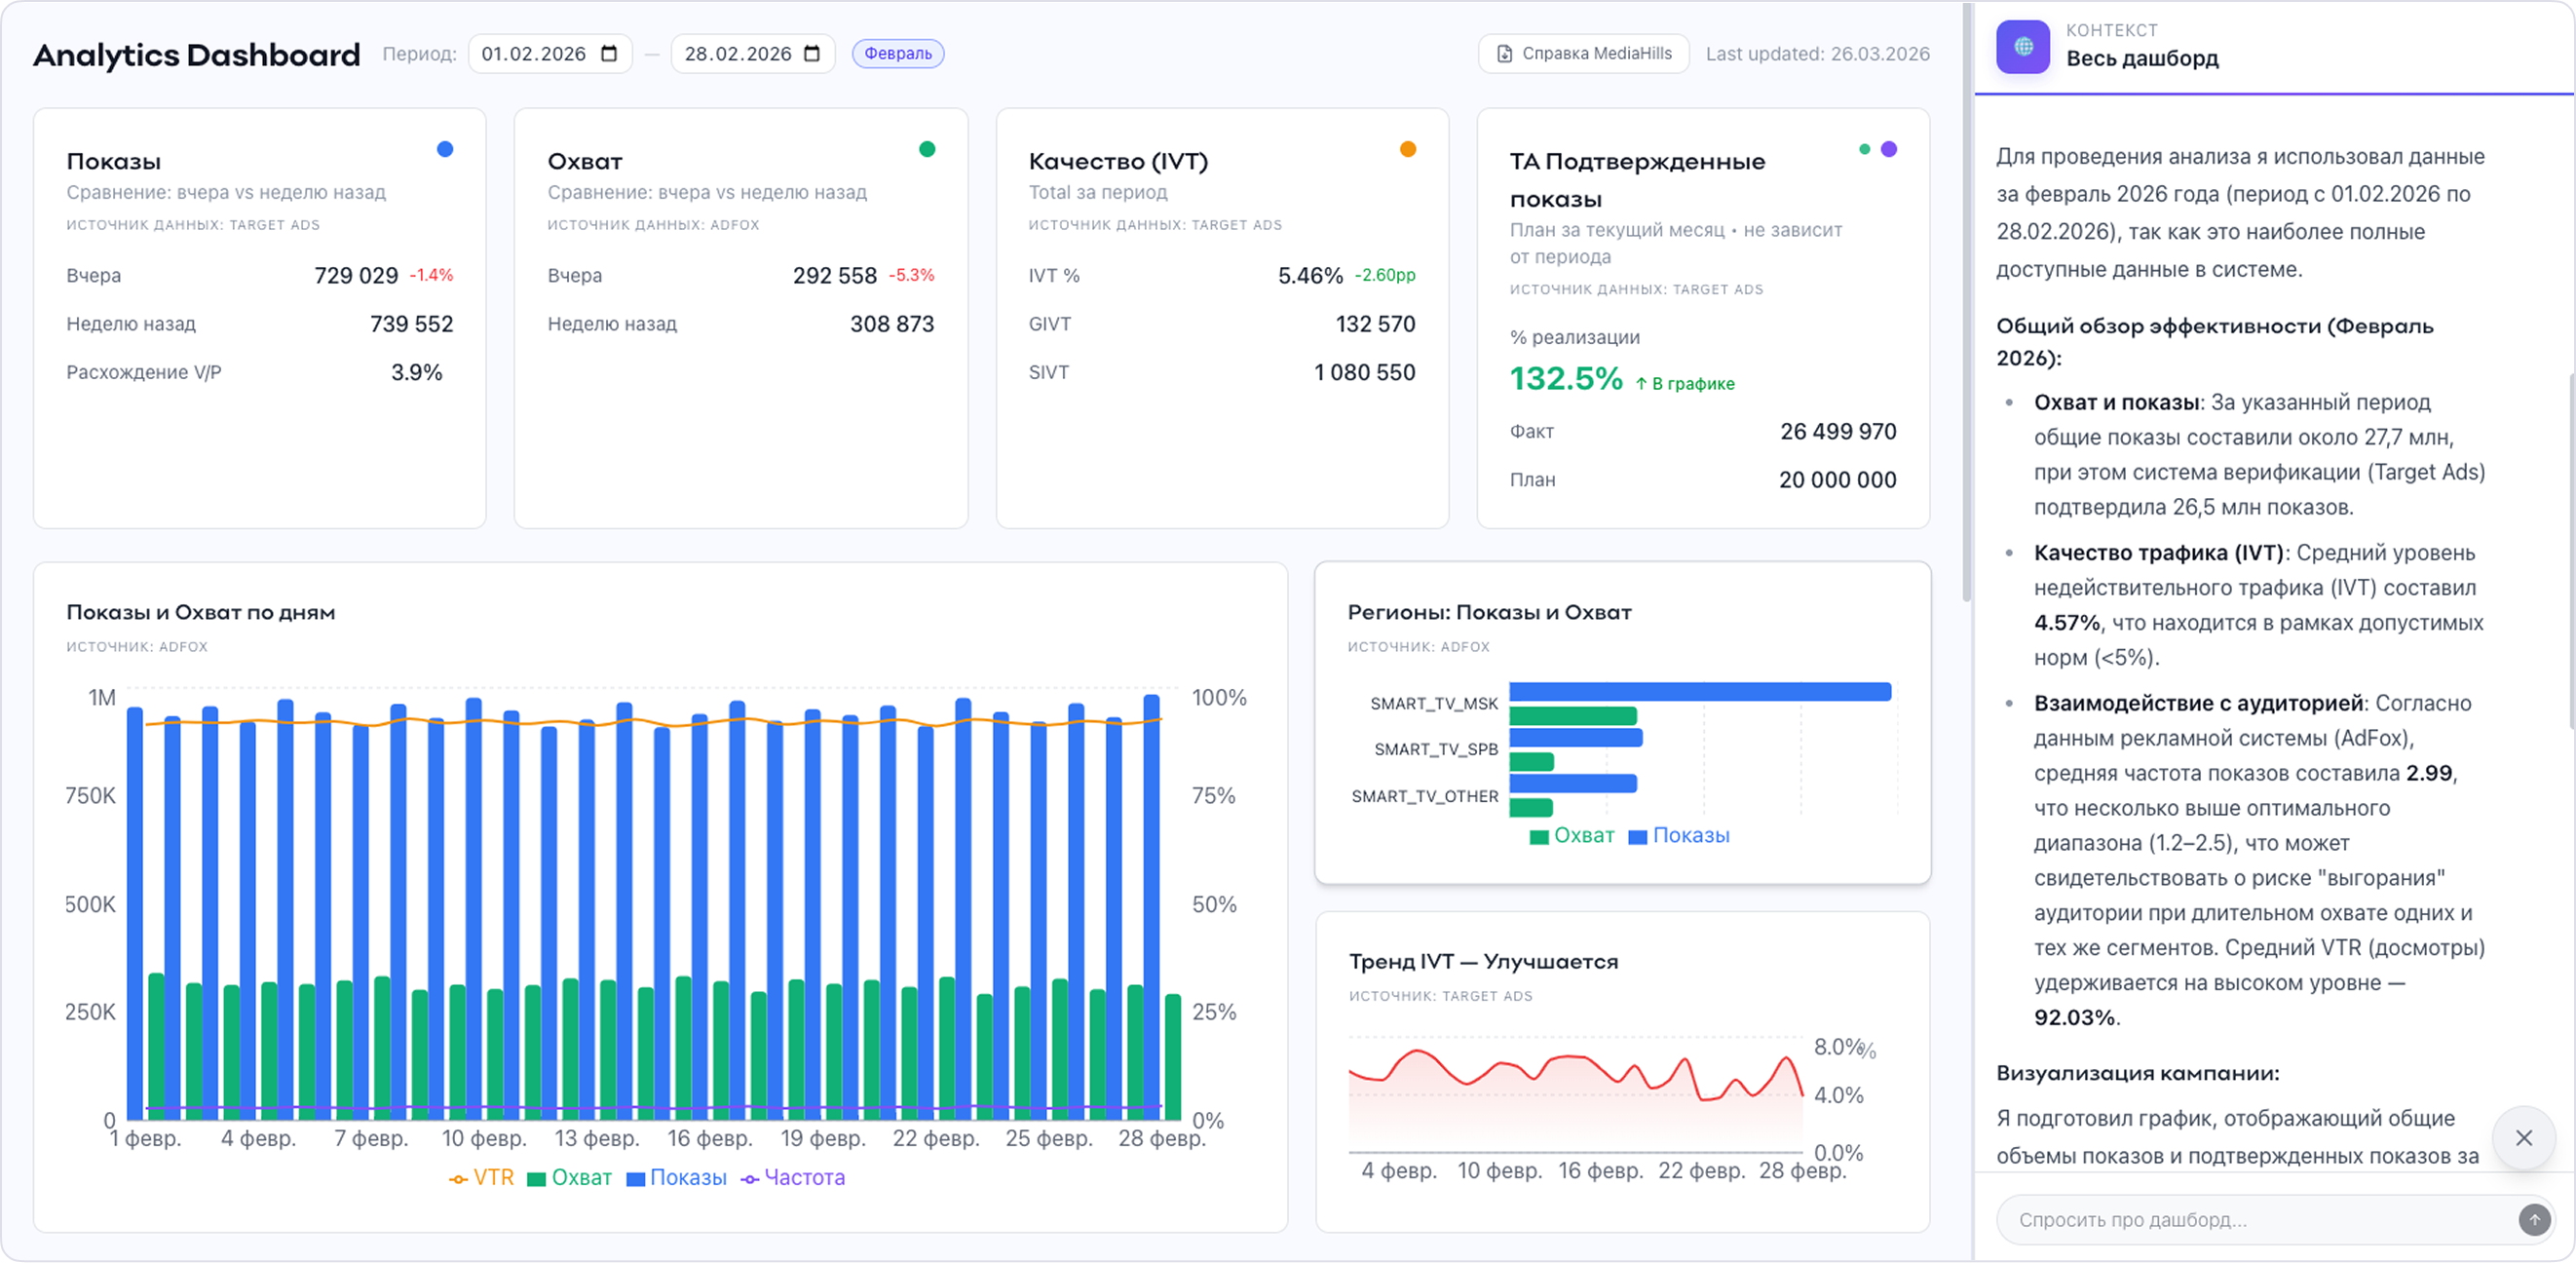The width and height of the screenshot is (2576, 1263).
Task: Open the end date 28.02.2026 calendar picker
Action: point(811,54)
